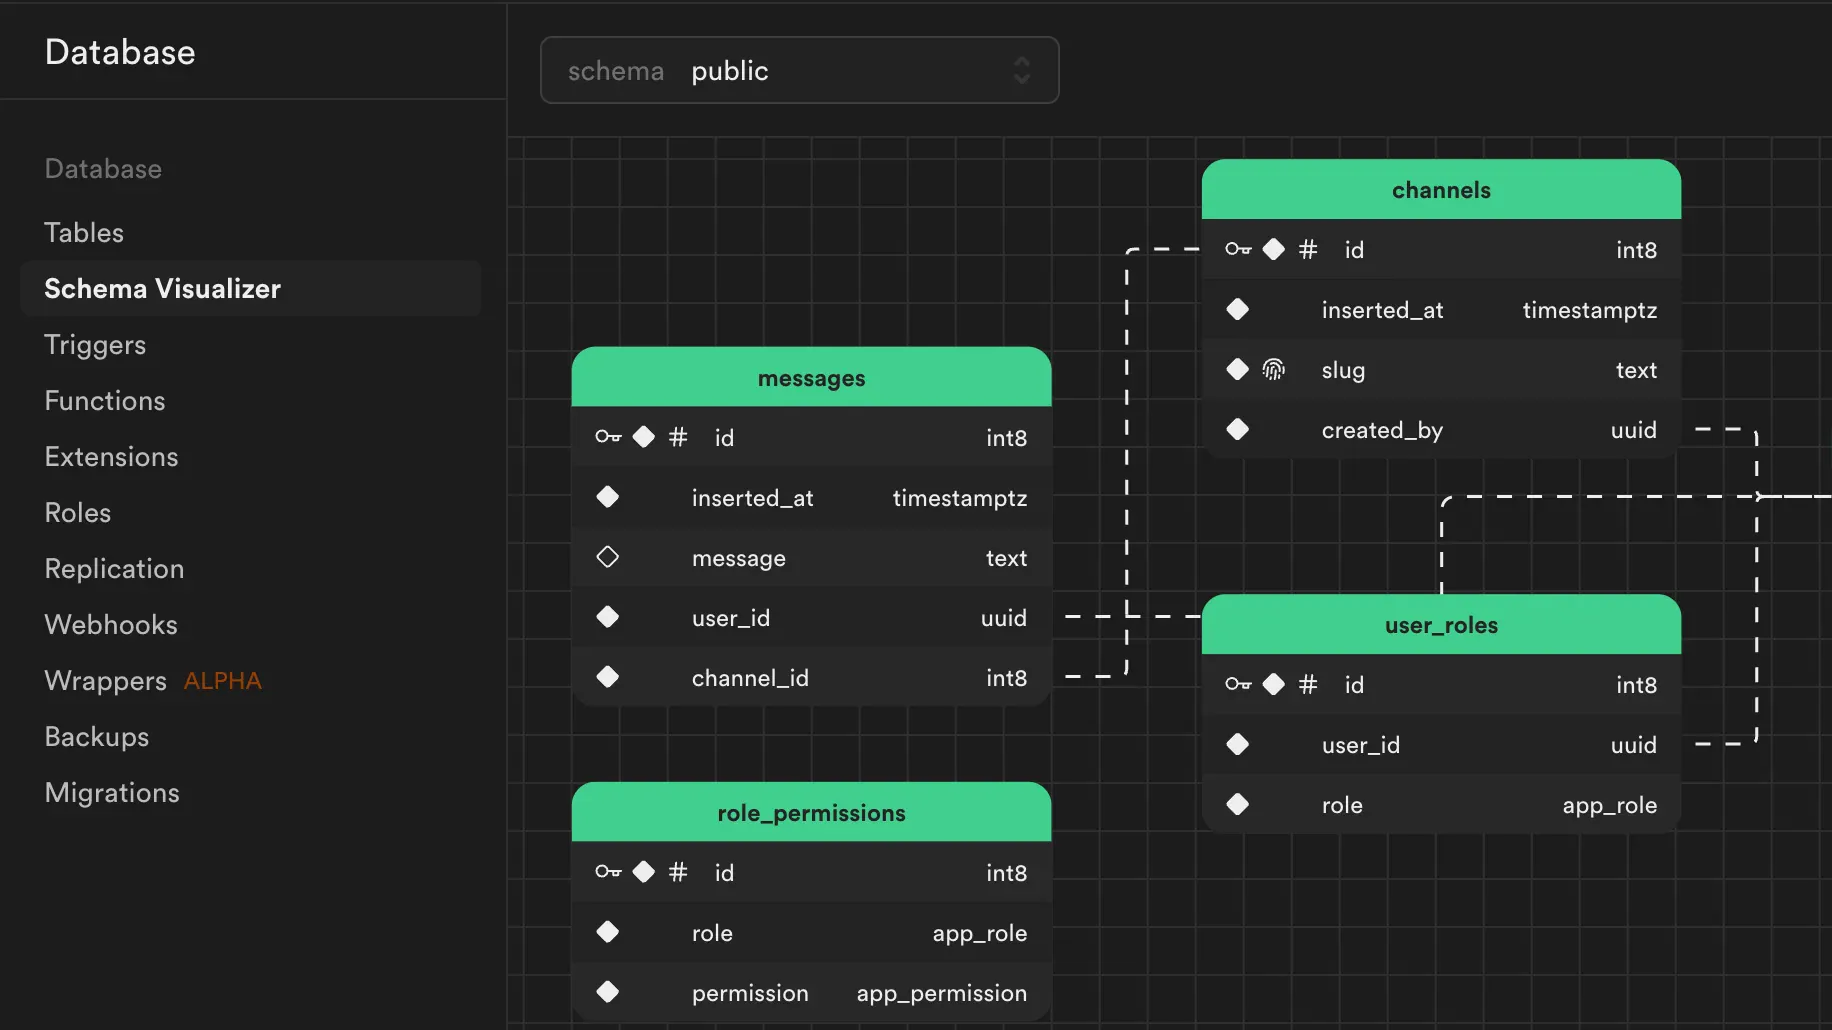Select Schema Visualizer in the sidebar
This screenshot has width=1832, height=1030.
162,288
